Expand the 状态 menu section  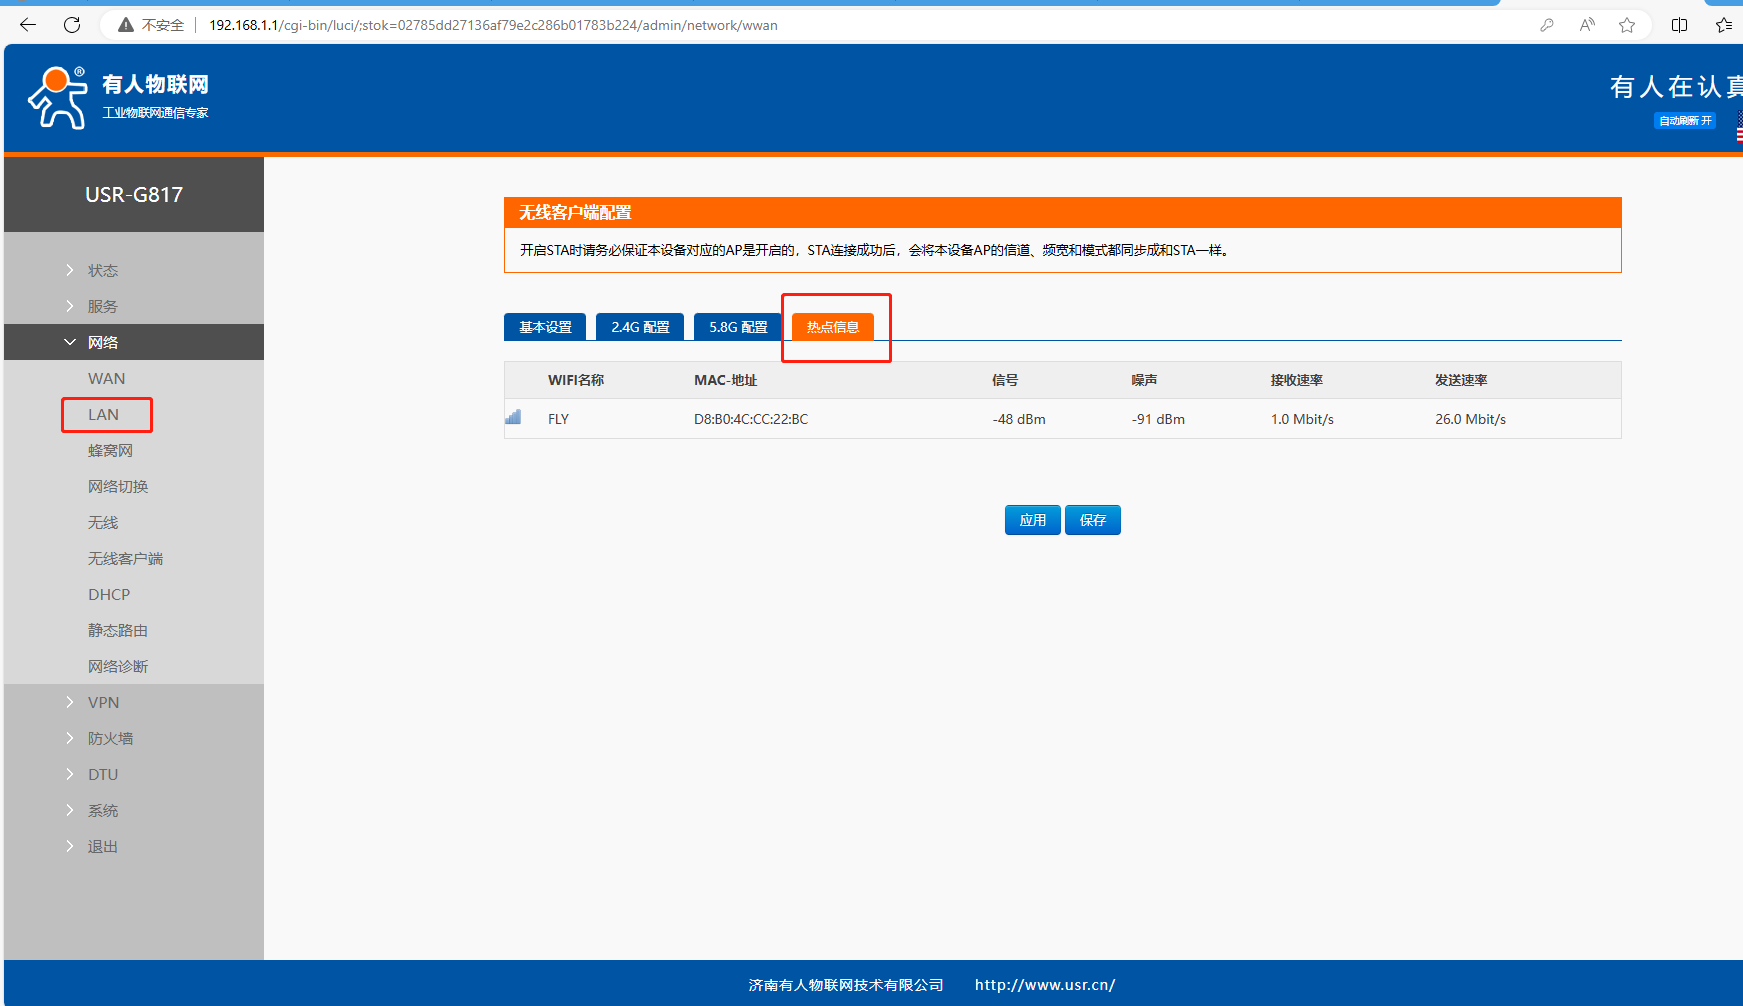pyautogui.click(x=102, y=271)
